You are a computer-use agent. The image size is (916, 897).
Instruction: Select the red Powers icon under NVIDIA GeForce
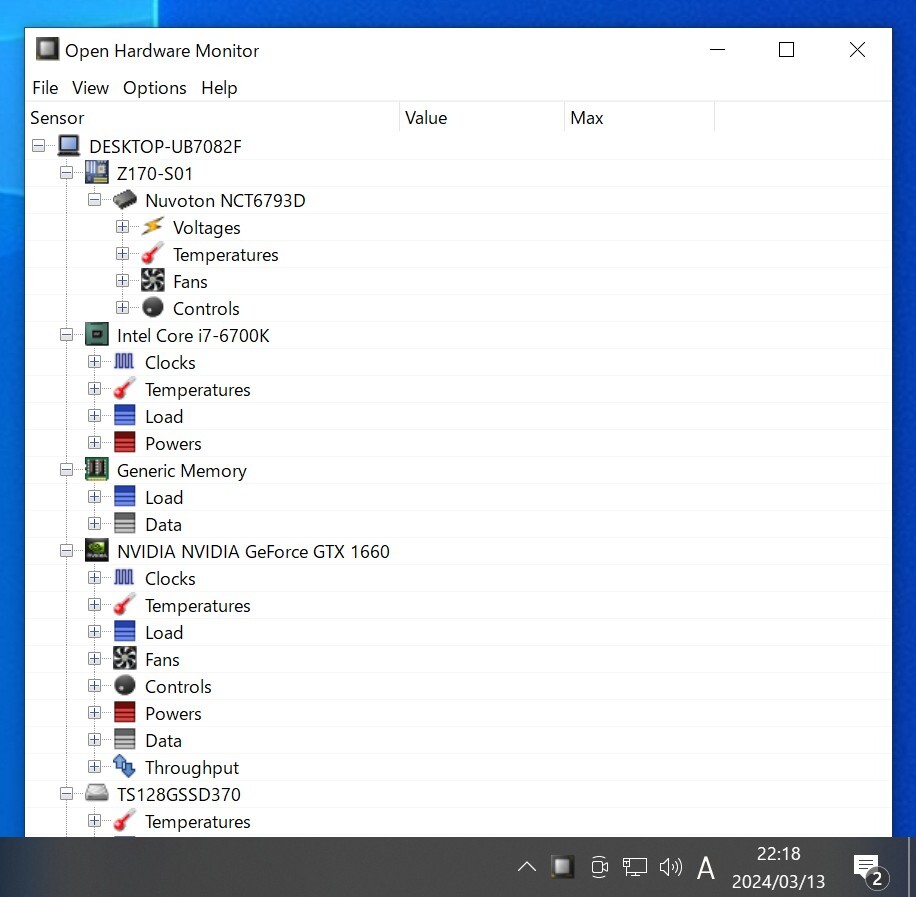tap(124, 712)
